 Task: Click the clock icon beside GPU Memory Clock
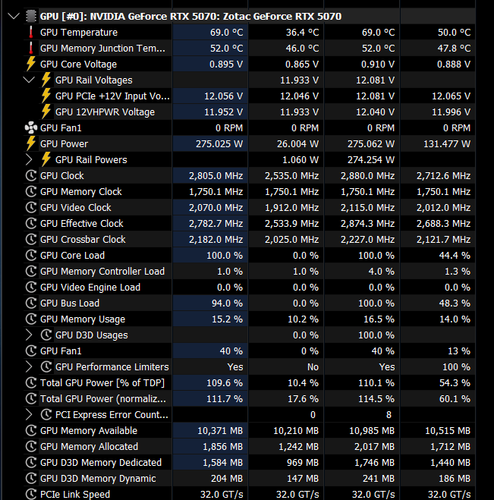click(31, 192)
